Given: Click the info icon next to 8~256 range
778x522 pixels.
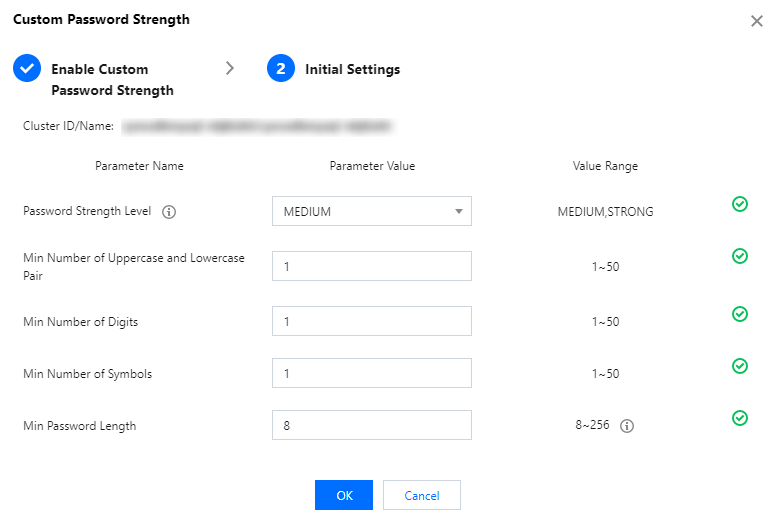Looking at the screenshot, I should pos(627,426).
